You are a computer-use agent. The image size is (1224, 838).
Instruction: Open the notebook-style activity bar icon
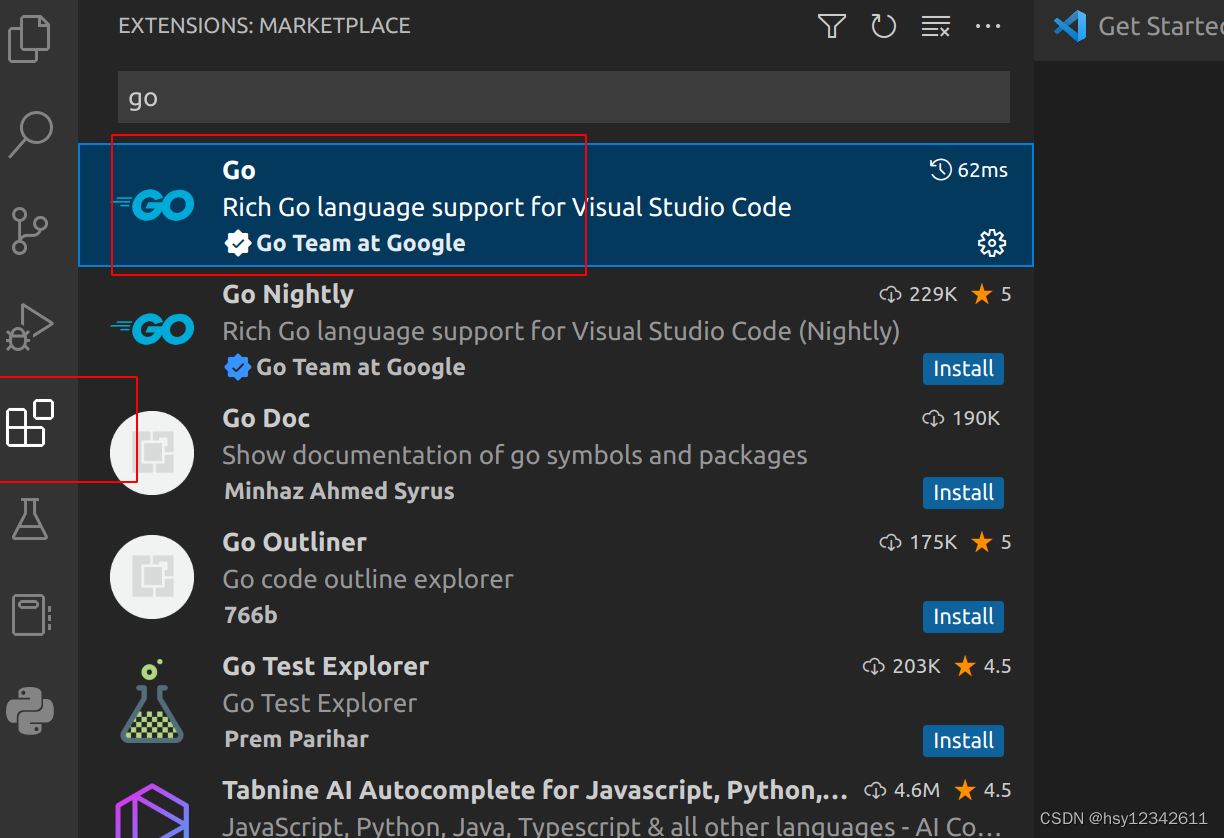point(30,615)
